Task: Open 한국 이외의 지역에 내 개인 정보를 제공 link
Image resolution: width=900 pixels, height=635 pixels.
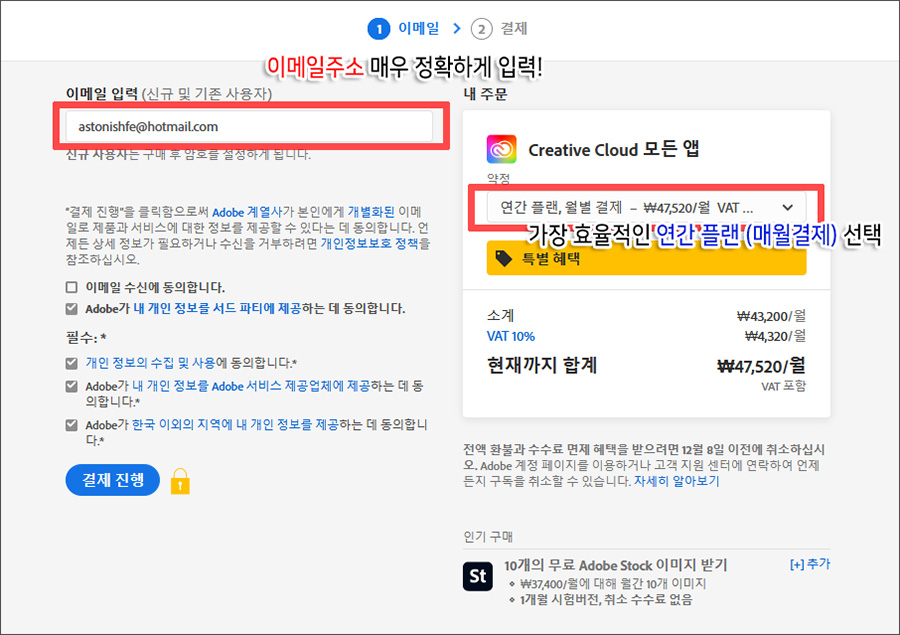Action: coord(235,425)
